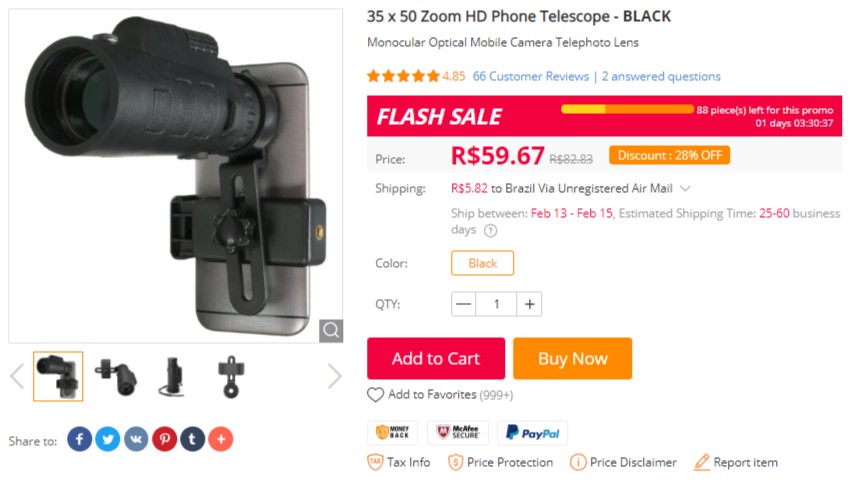
Task: Click the magnifier zoom icon on image
Action: 331,330
